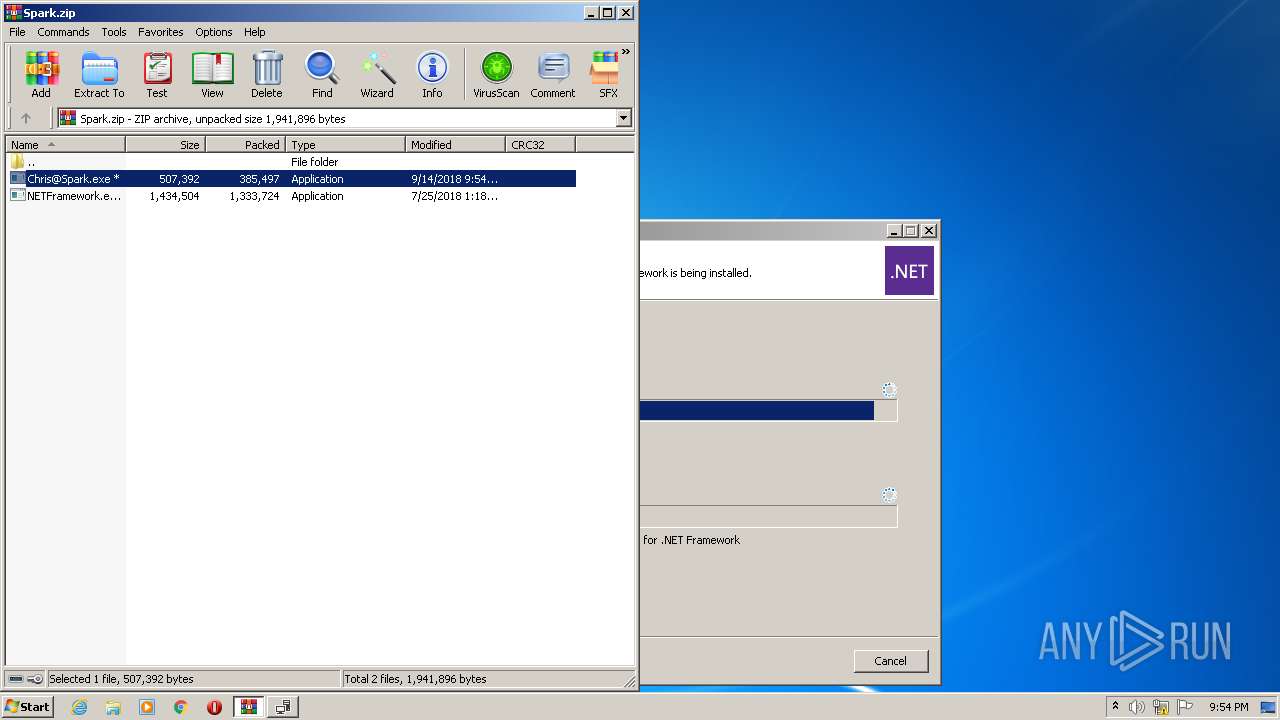
Task: Click the .NET logo in installer
Action: pos(909,271)
